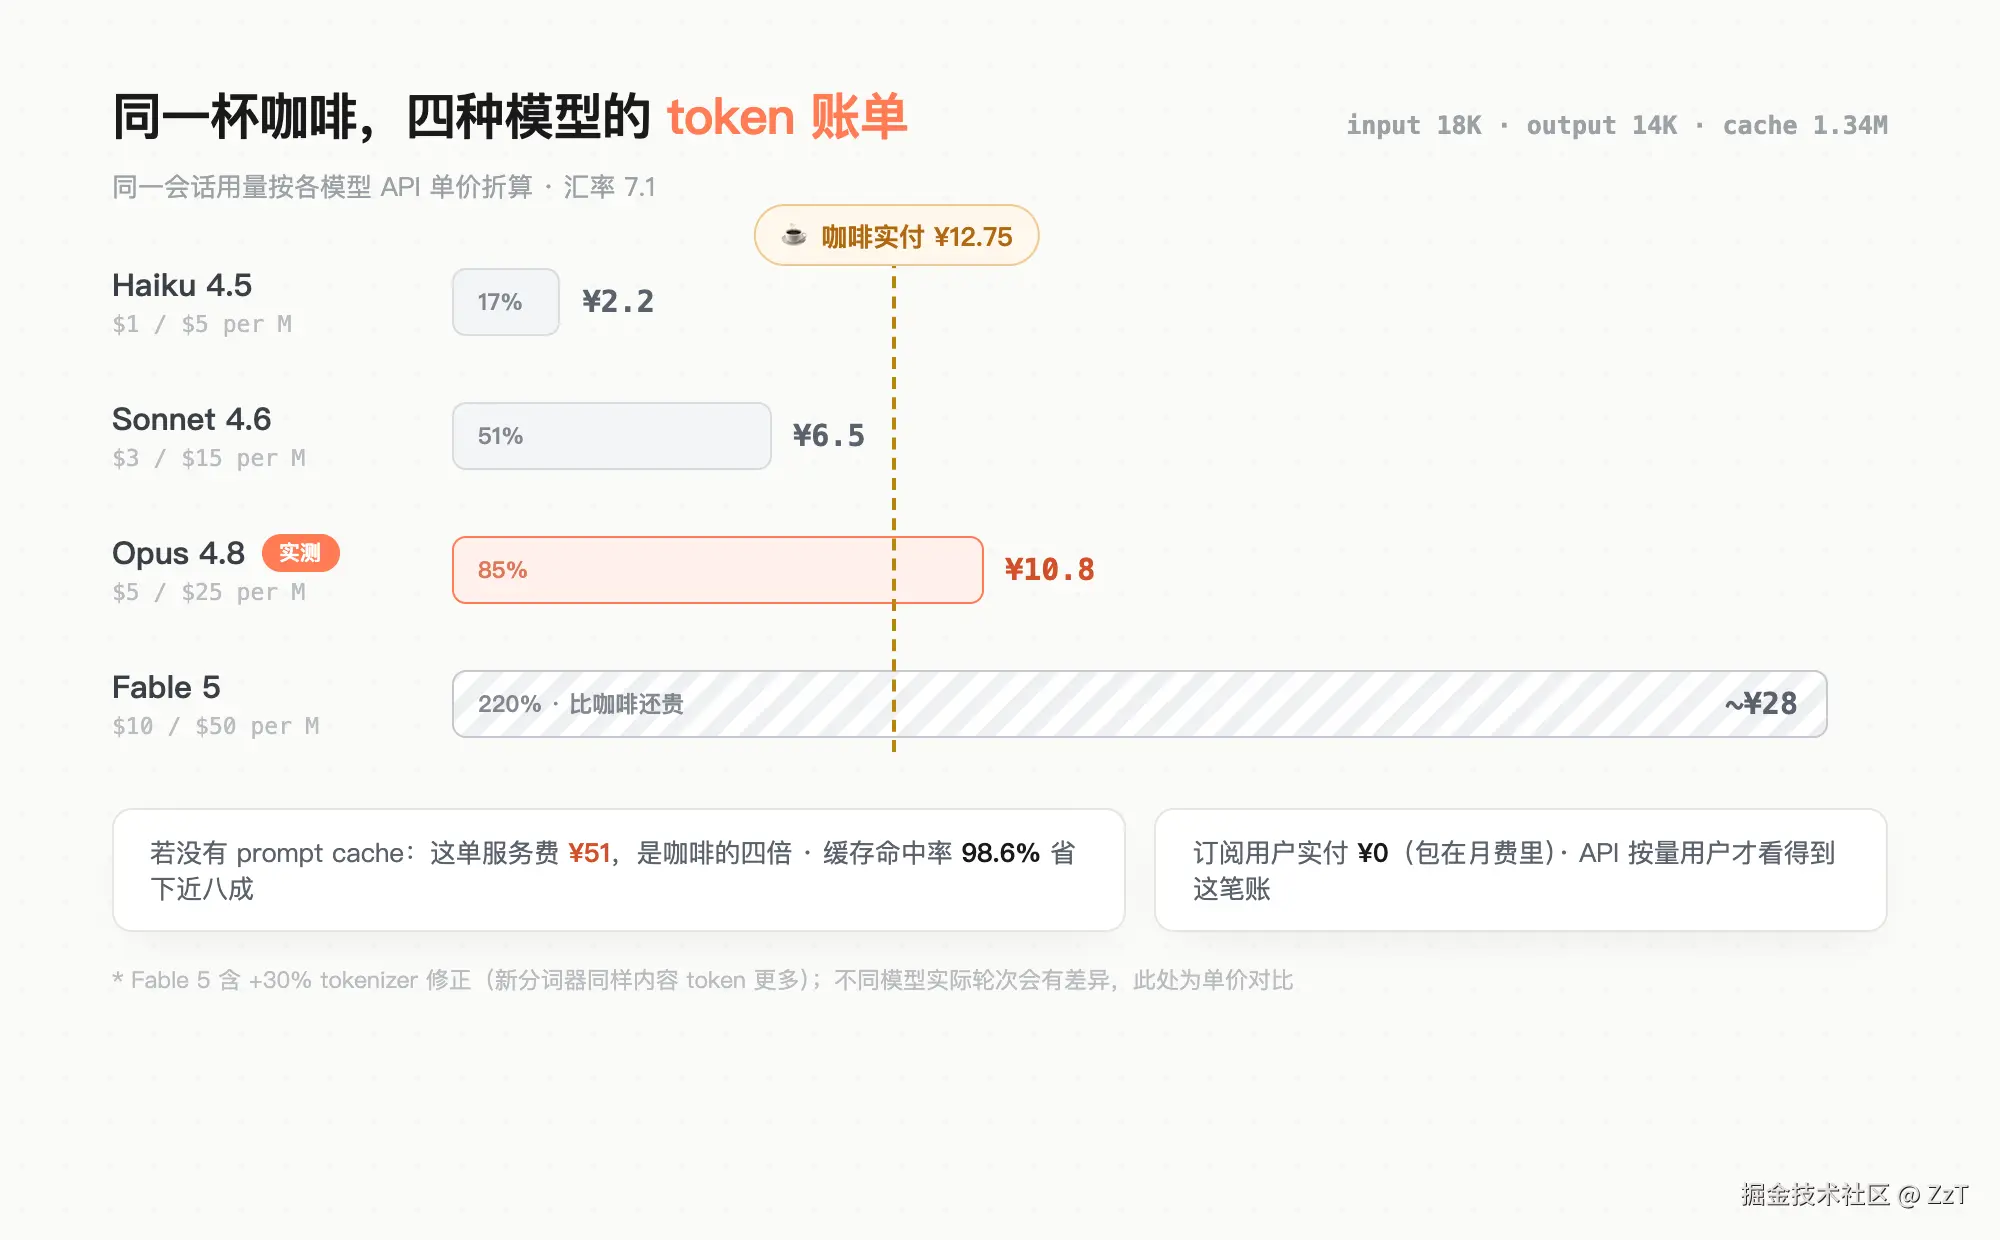This screenshot has height=1240, width=2000.
Task: Click the red ¥51 figure in the note
Action: click(x=589, y=853)
